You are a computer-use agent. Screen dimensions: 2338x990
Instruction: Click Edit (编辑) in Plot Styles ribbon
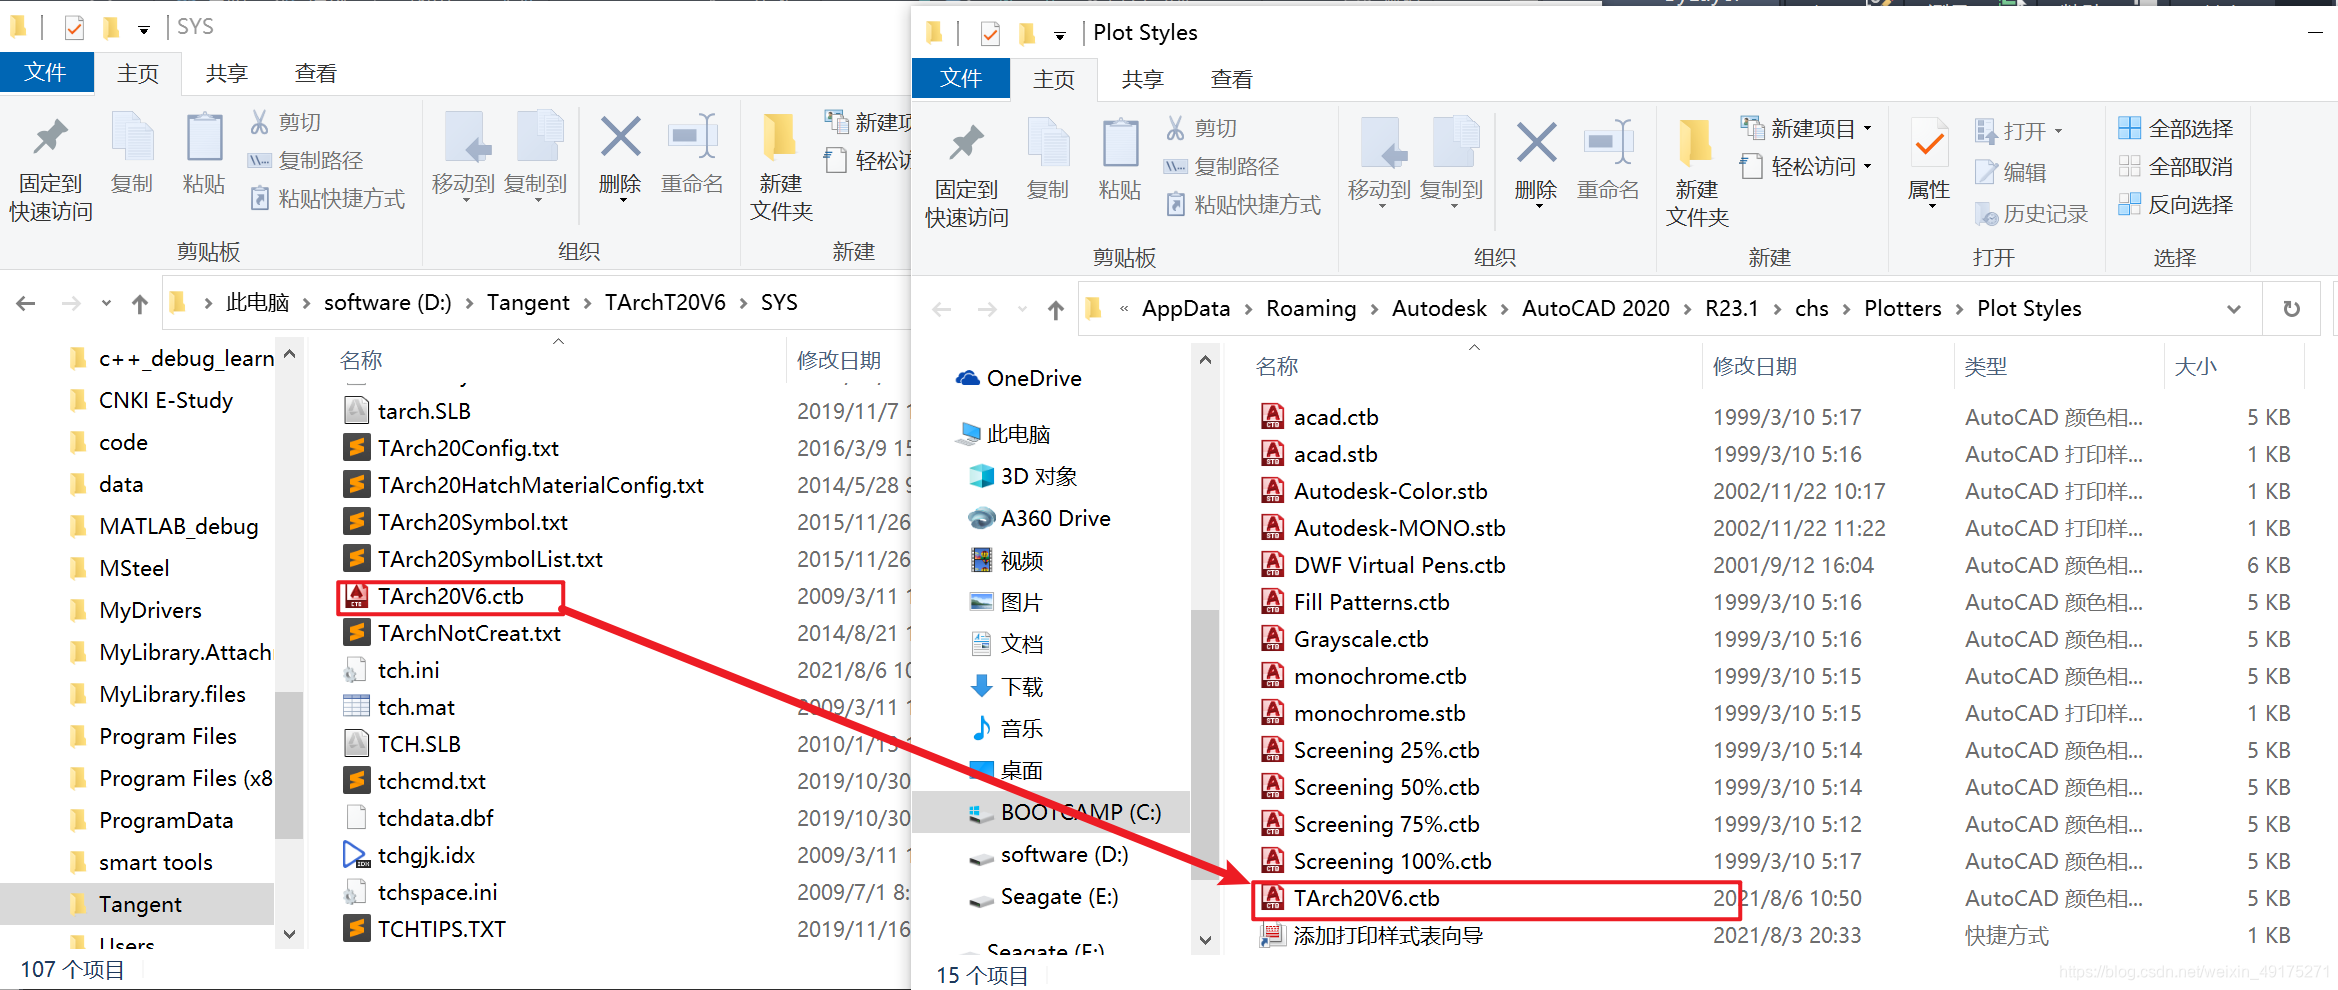click(x=2012, y=172)
